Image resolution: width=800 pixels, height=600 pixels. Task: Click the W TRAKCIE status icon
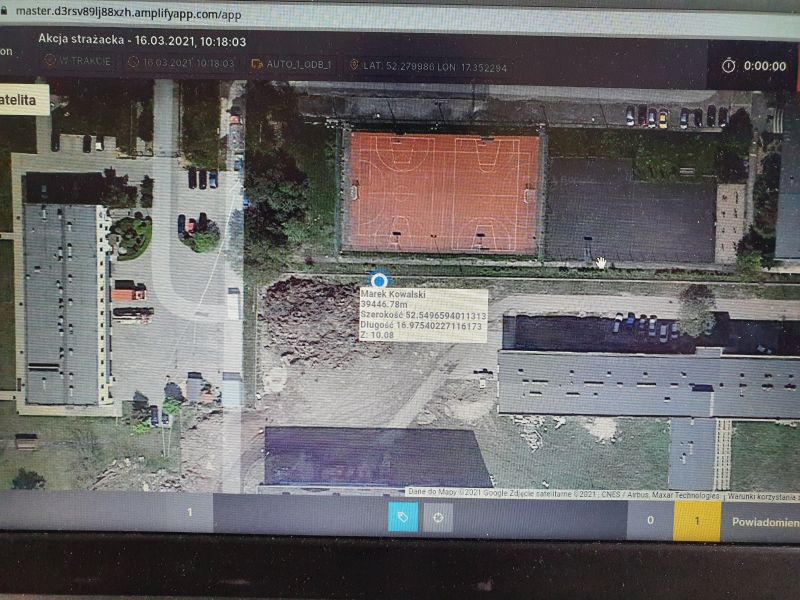click(50, 63)
